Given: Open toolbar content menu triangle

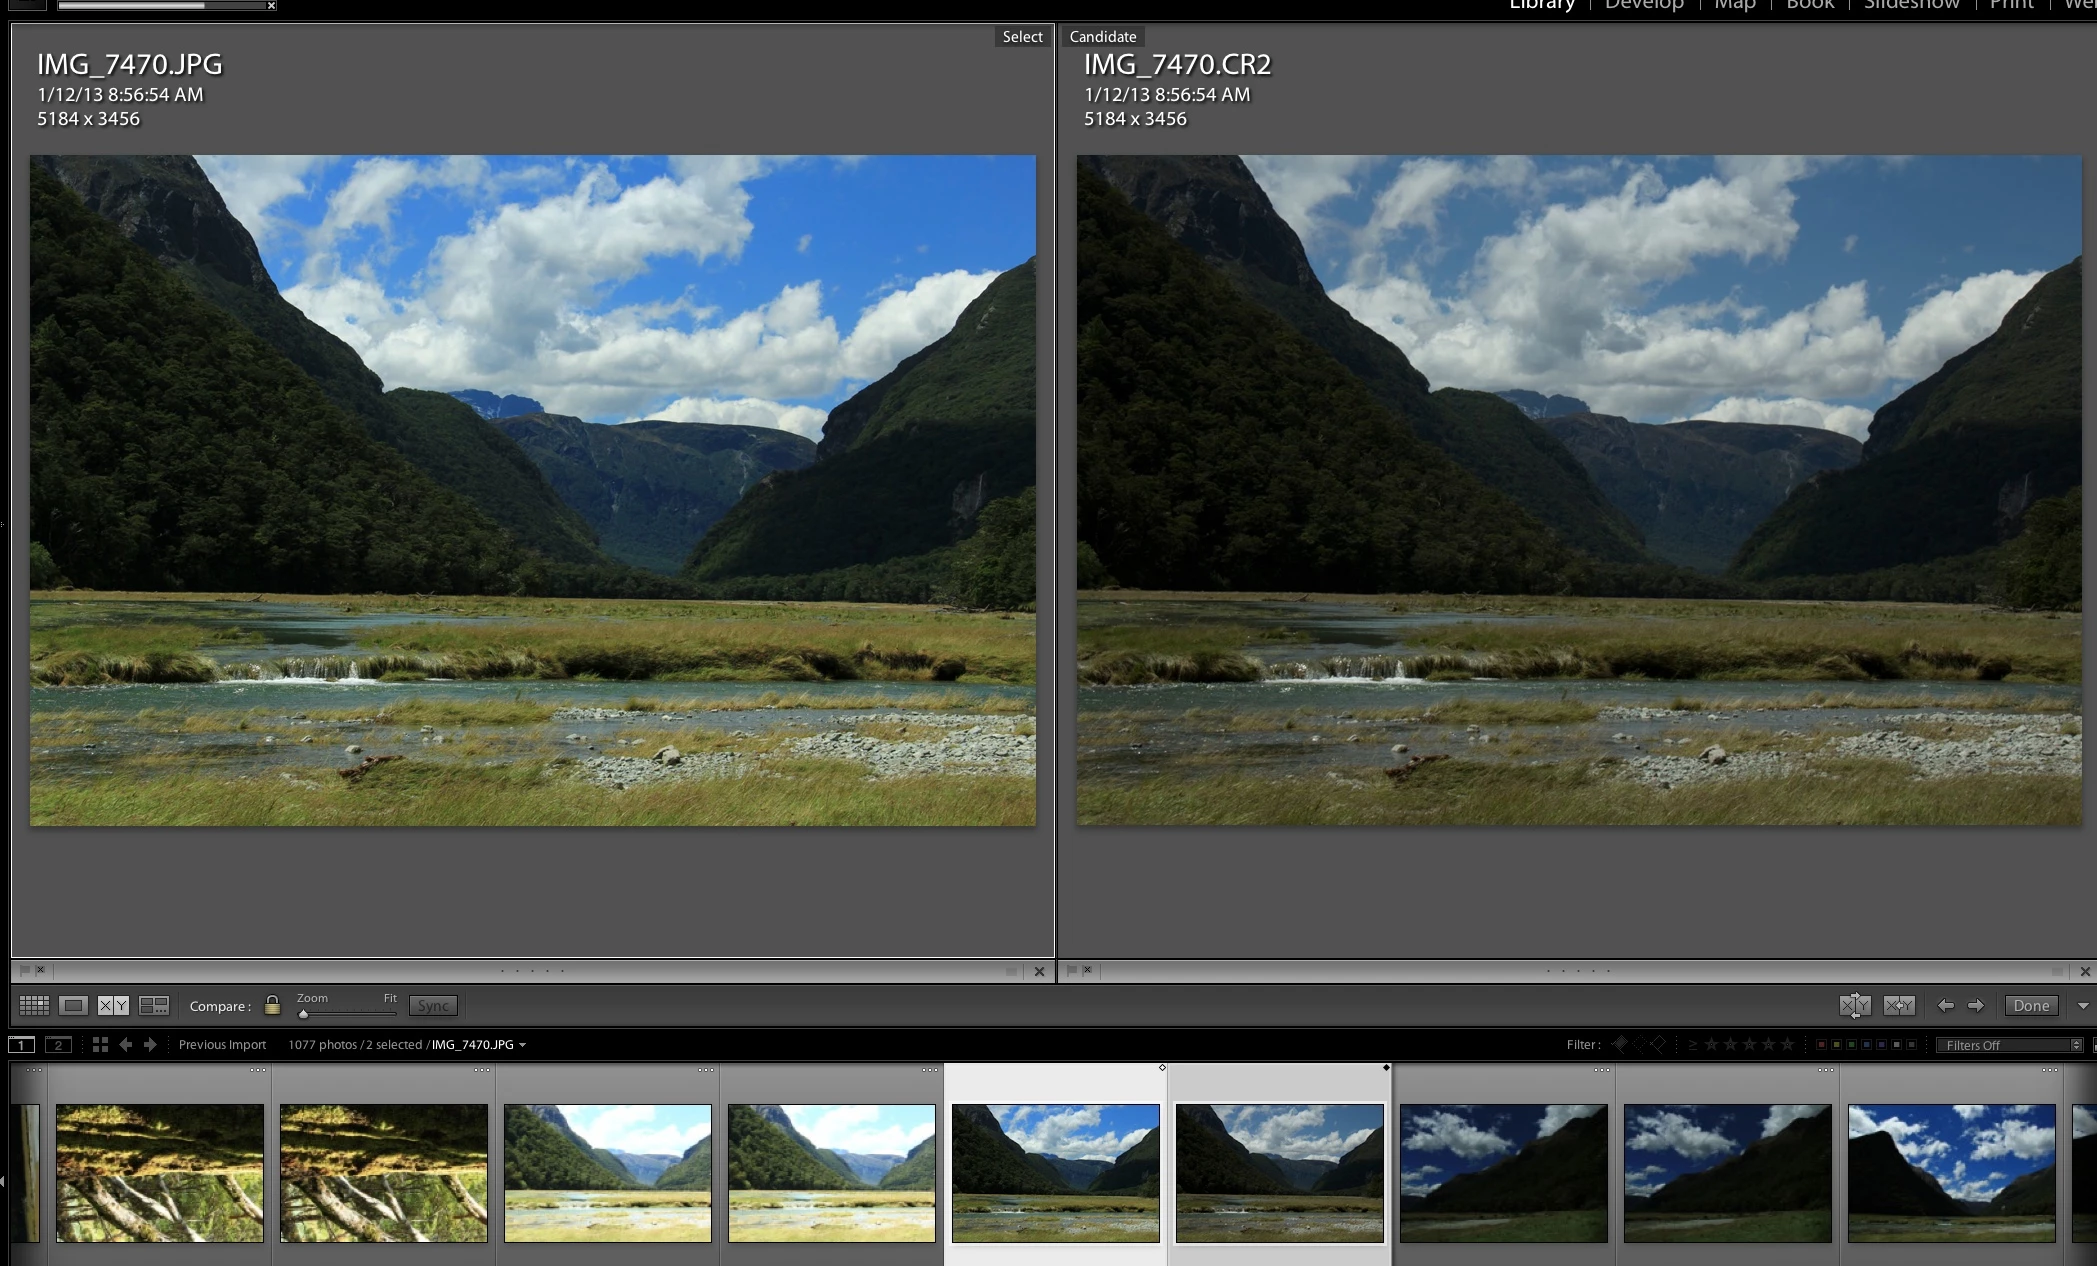Looking at the screenshot, I should point(2083,1005).
